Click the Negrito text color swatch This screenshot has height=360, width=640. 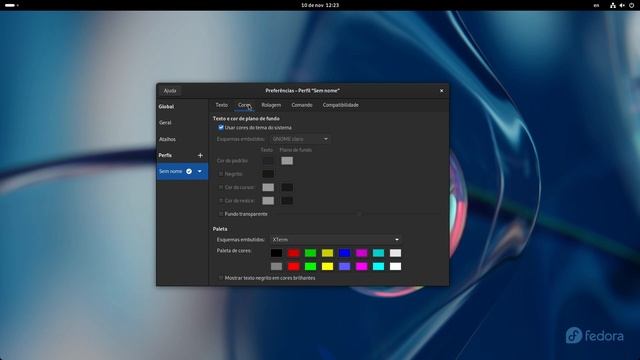tap(268, 174)
